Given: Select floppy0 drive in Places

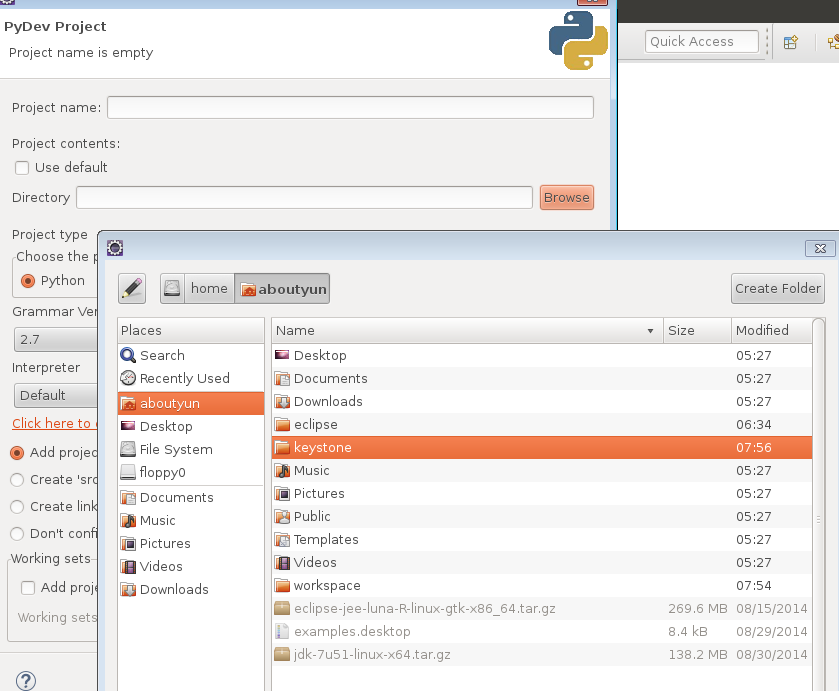Looking at the screenshot, I should point(162,472).
